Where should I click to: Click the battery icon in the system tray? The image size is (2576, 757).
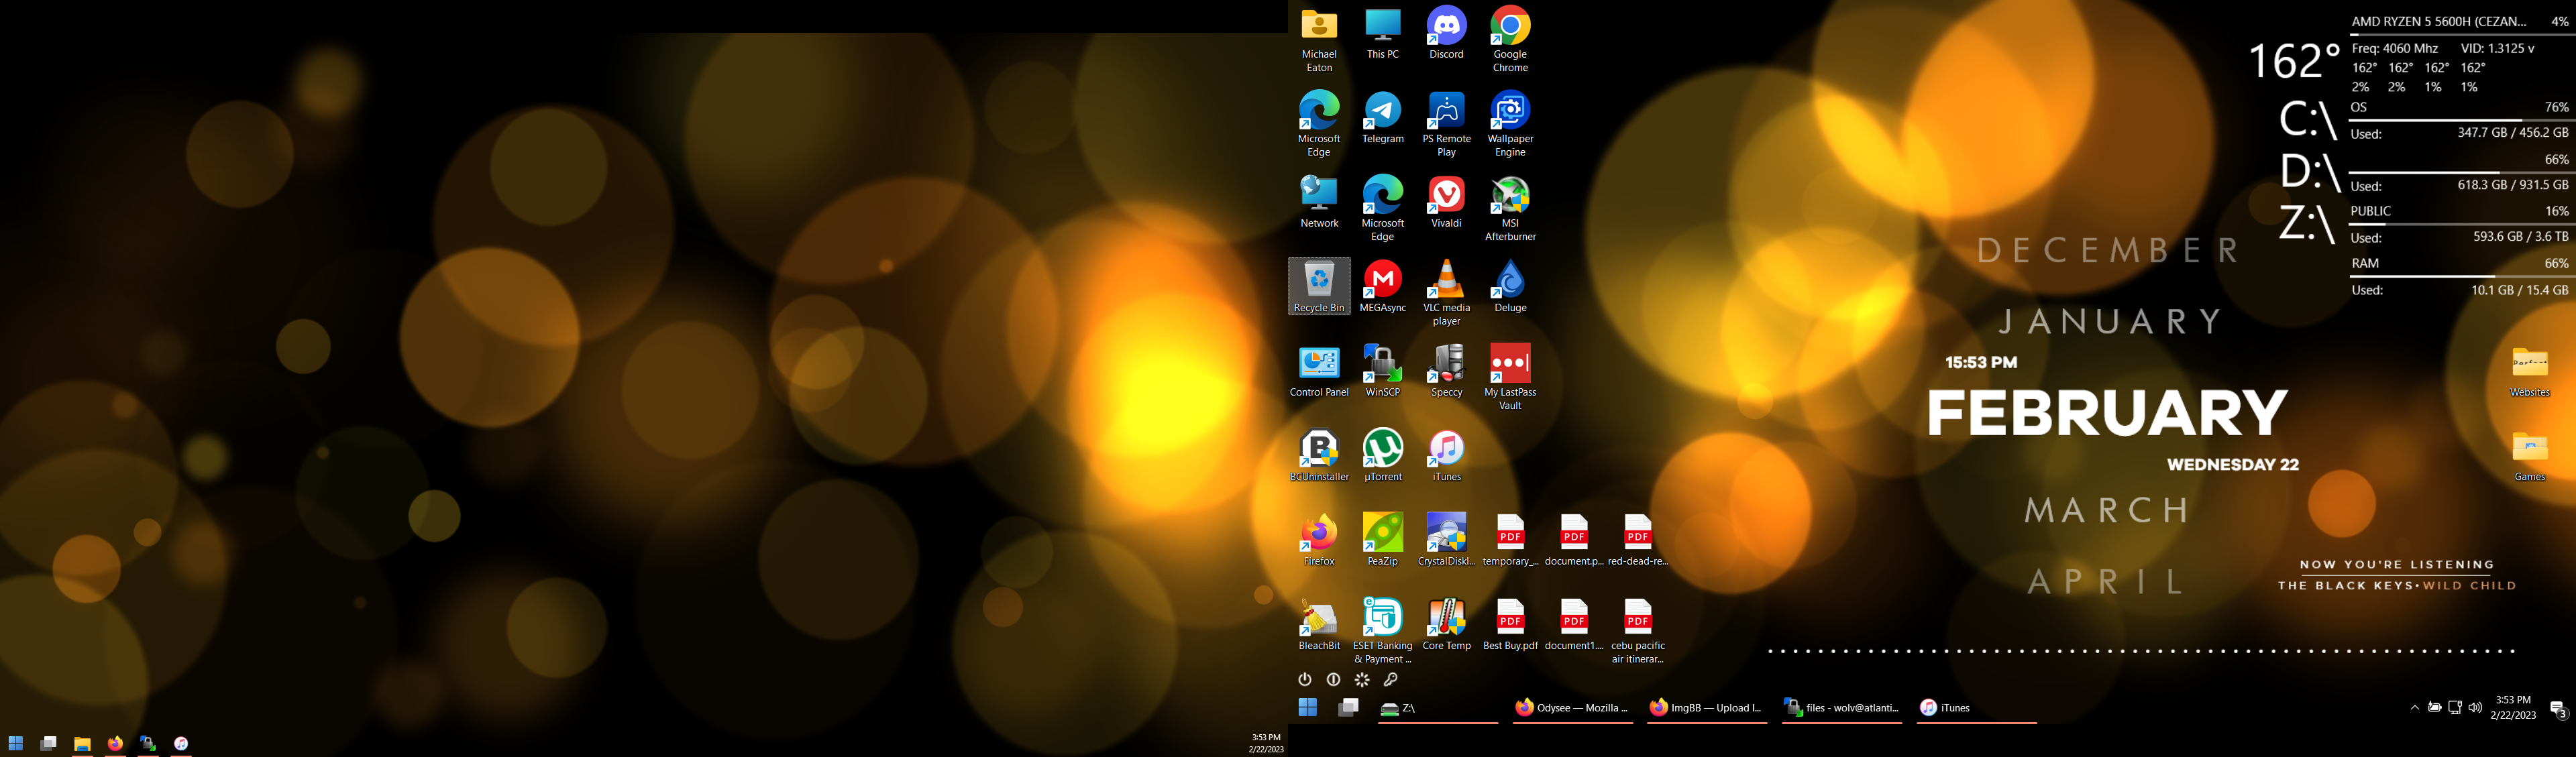pos(2435,708)
